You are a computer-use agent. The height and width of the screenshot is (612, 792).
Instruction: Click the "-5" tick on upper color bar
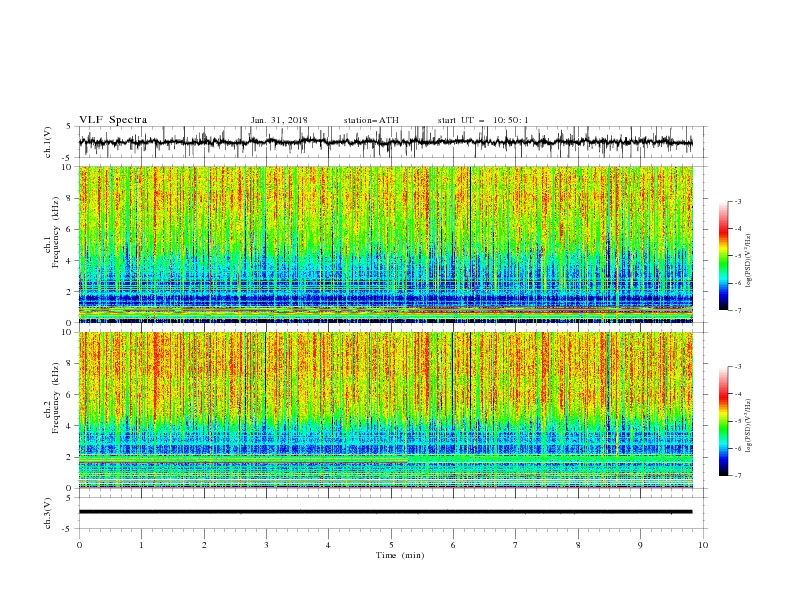[737, 256]
